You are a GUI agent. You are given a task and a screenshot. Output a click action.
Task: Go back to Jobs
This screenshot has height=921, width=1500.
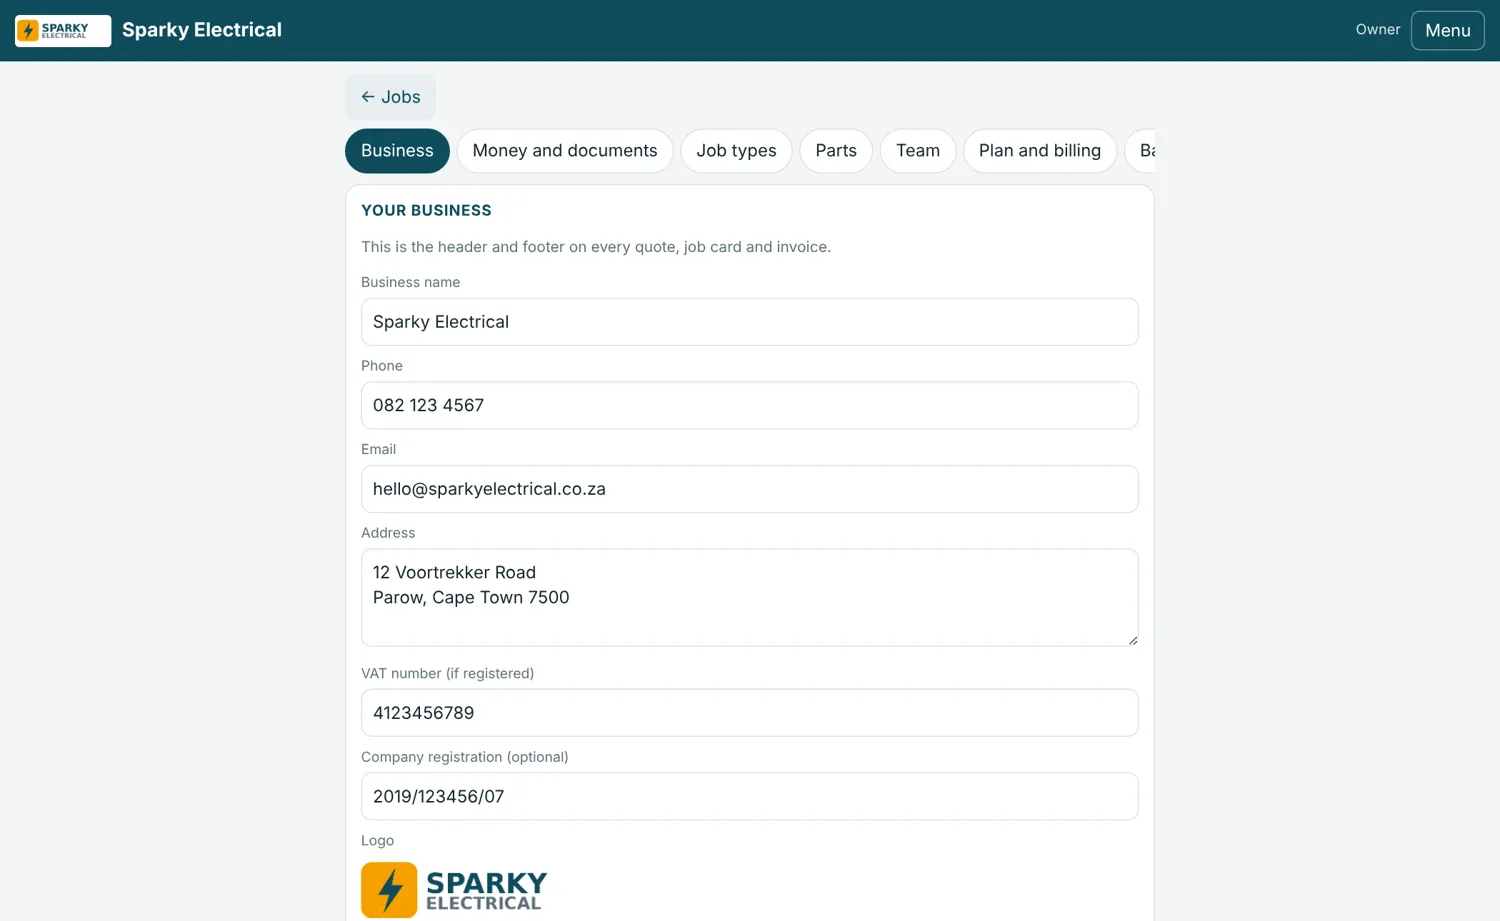(391, 97)
